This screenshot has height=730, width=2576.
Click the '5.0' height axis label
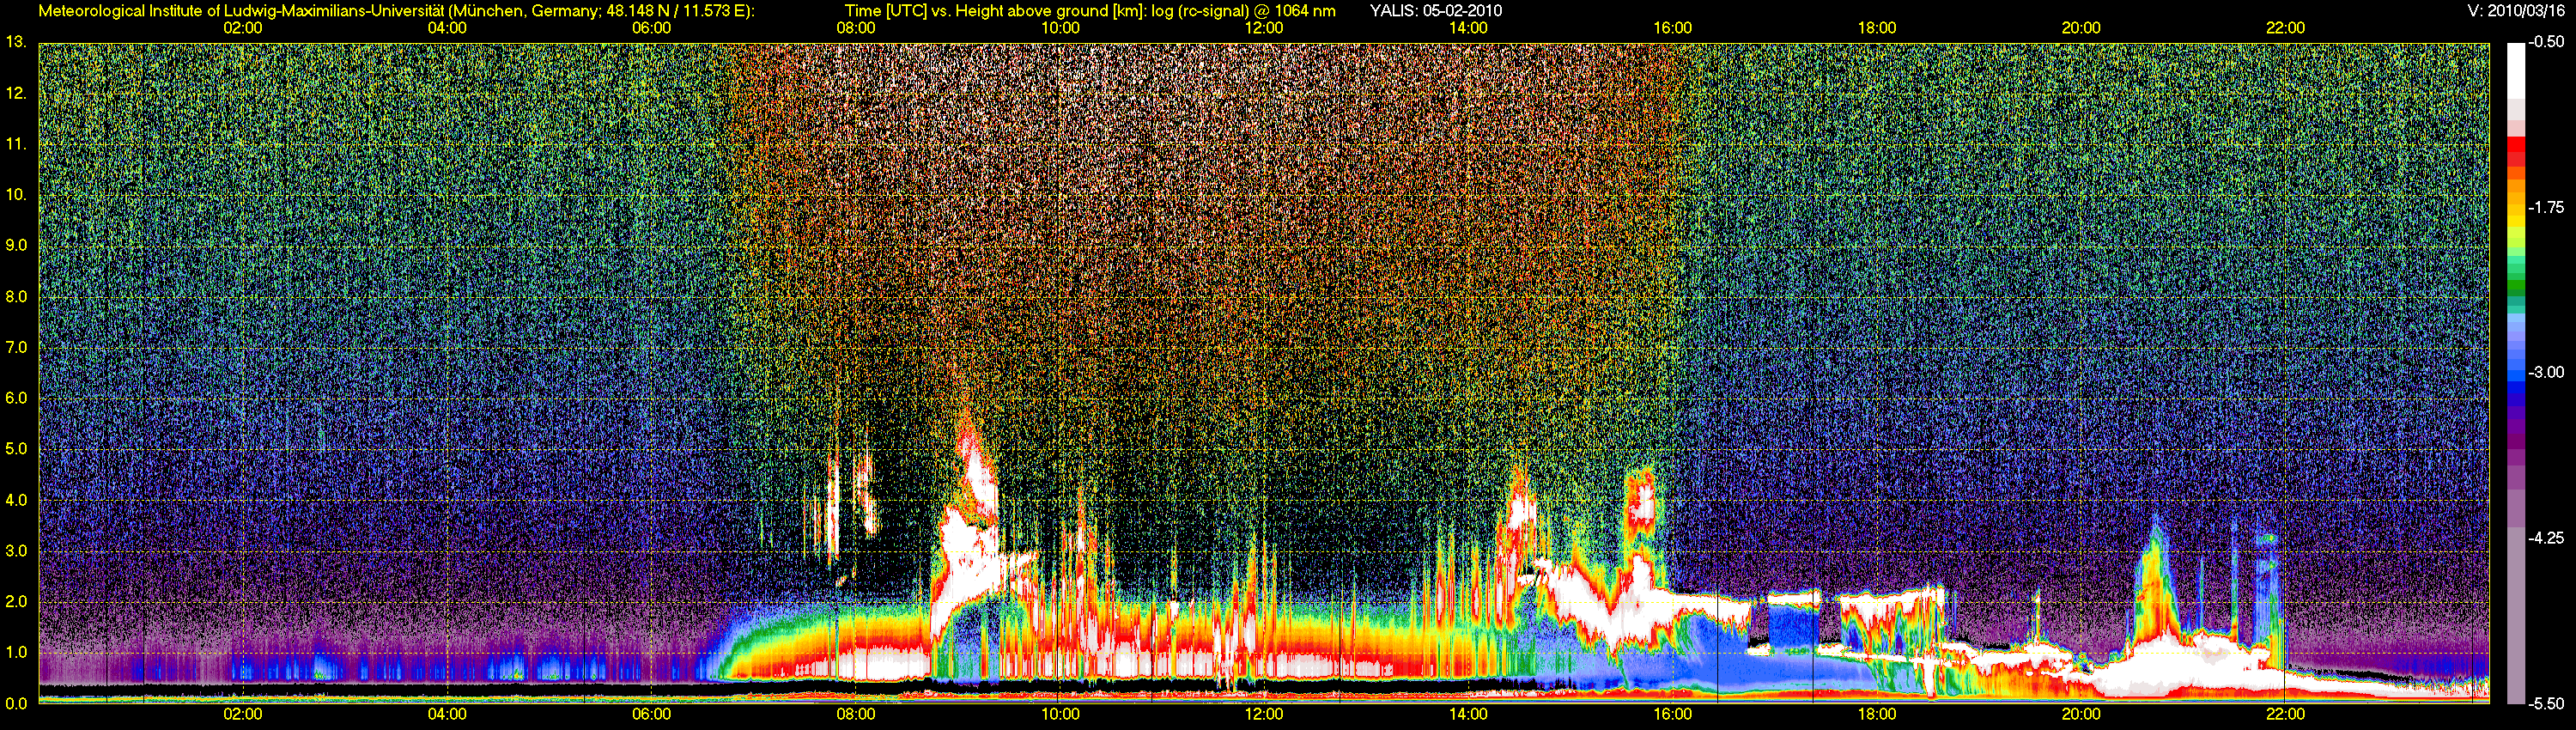[16, 449]
